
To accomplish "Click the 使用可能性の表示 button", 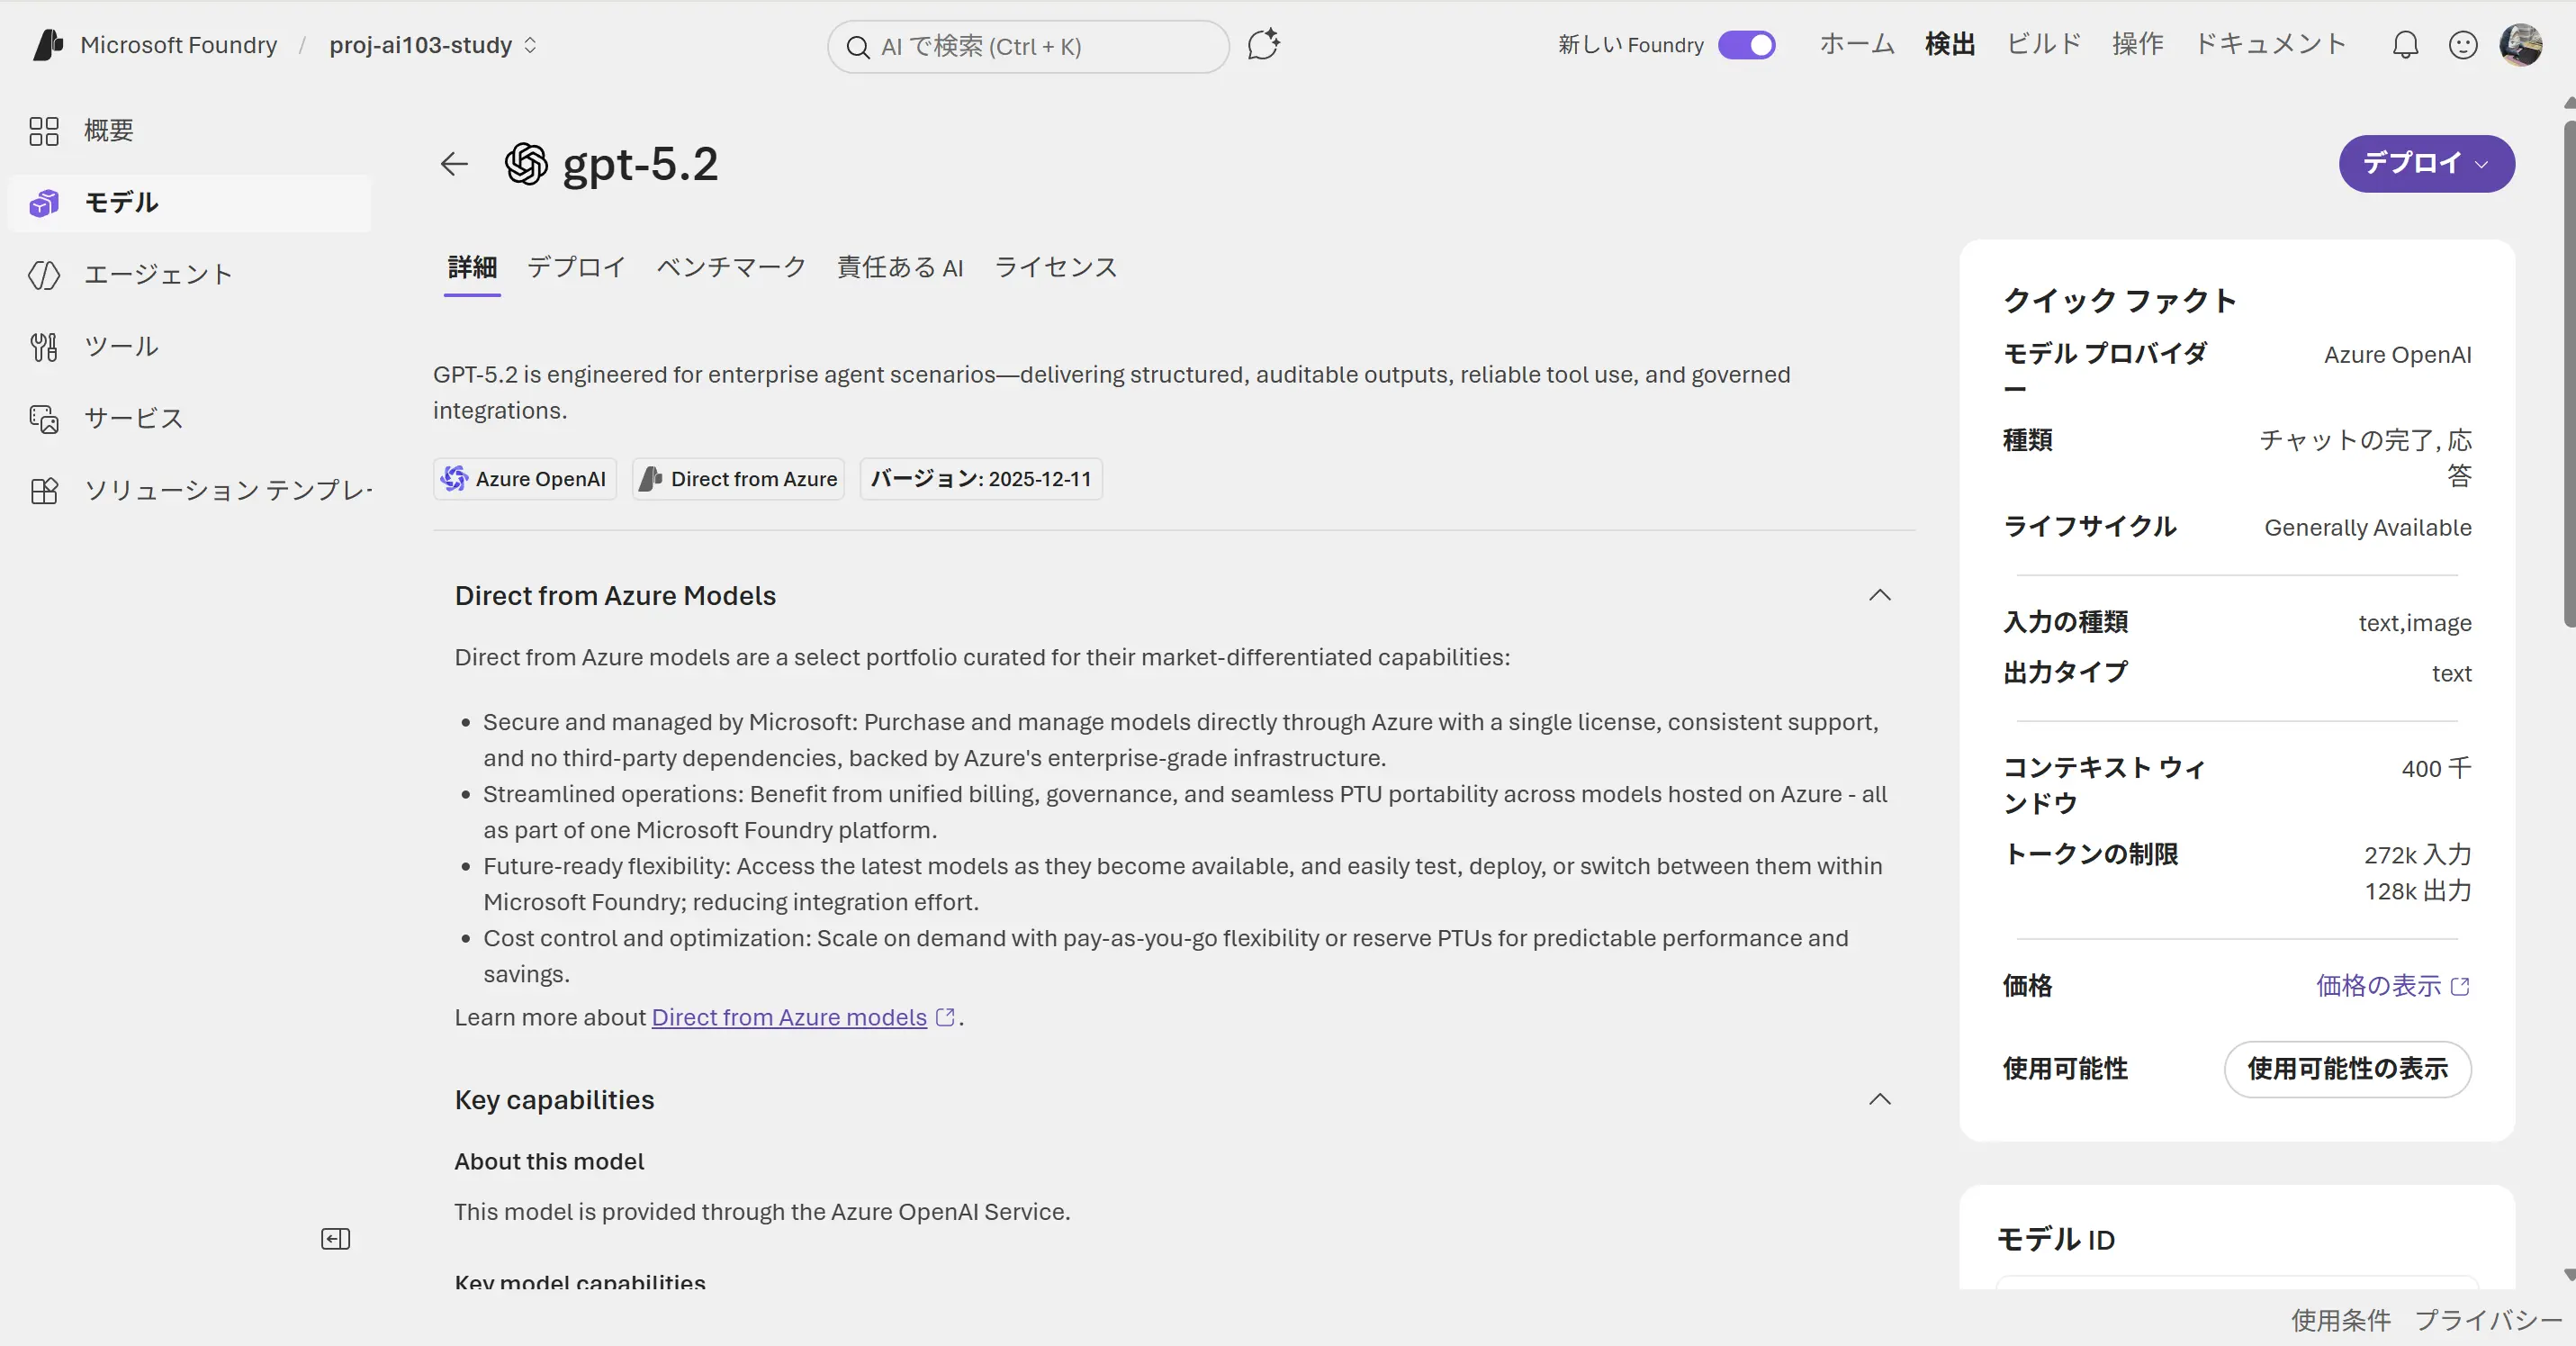I will [x=2347, y=1069].
